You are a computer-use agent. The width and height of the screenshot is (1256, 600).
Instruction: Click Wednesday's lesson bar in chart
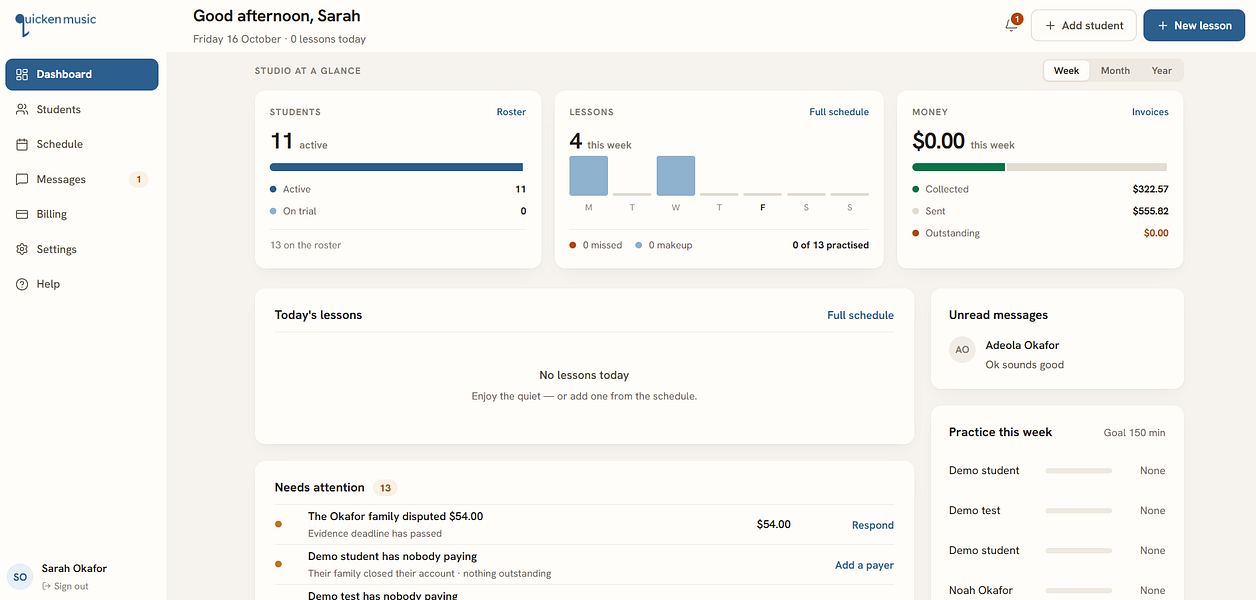(x=676, y=176)
